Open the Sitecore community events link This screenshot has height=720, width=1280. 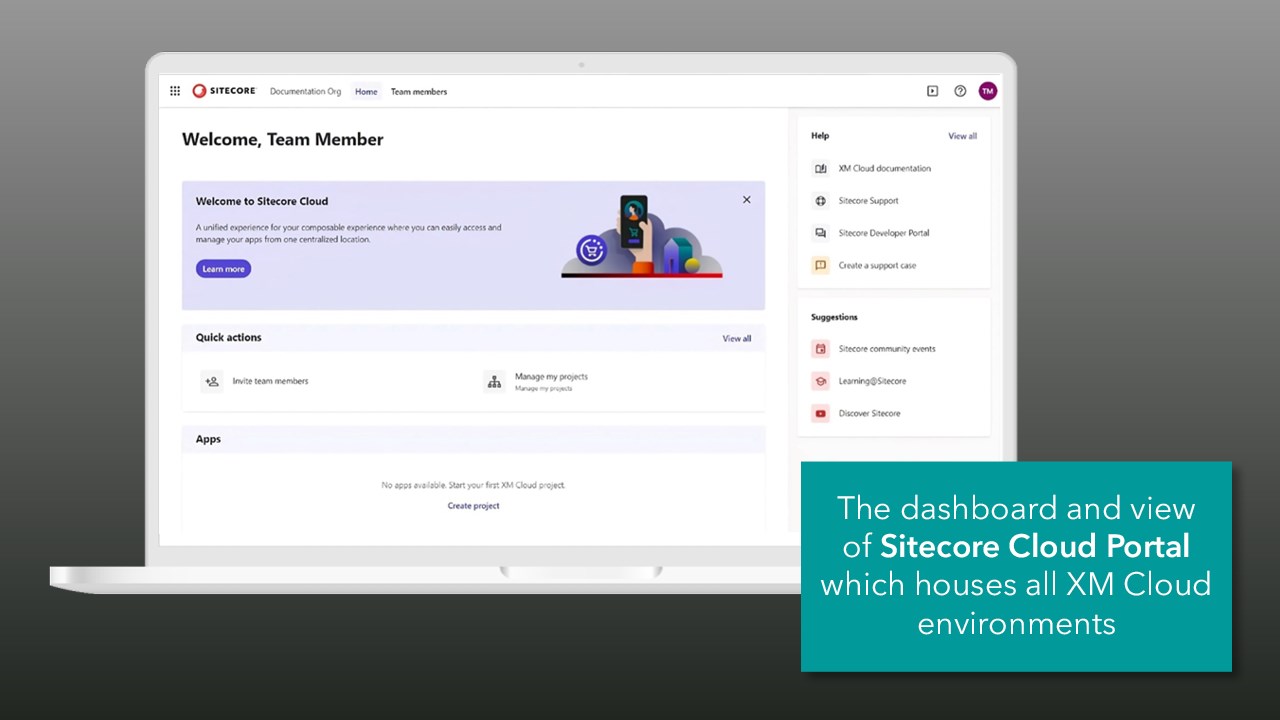tap(887, 349)
